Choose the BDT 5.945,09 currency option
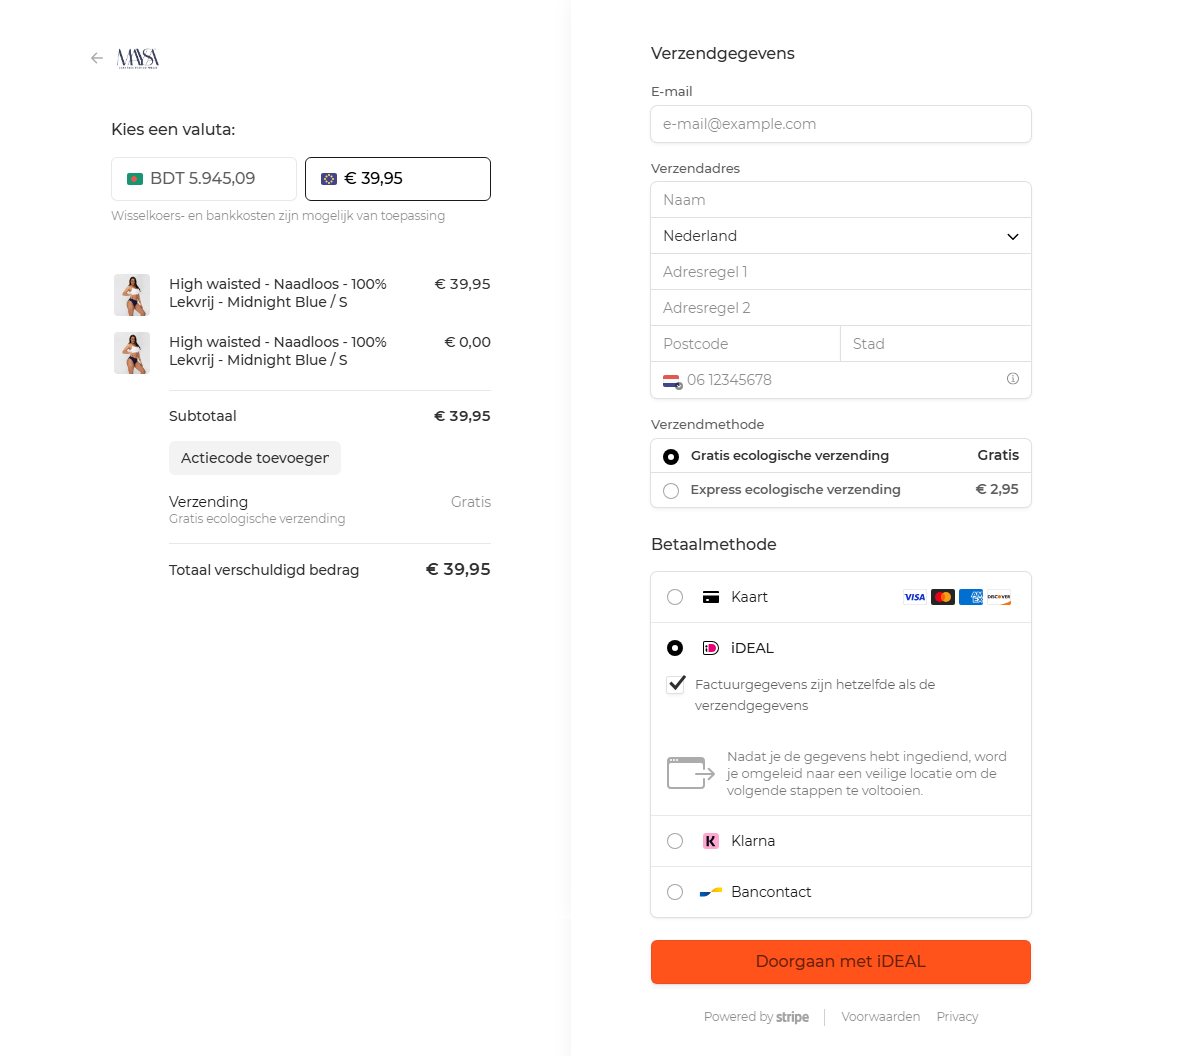This screenshot has width=1198, height=1056. (204, 179)
